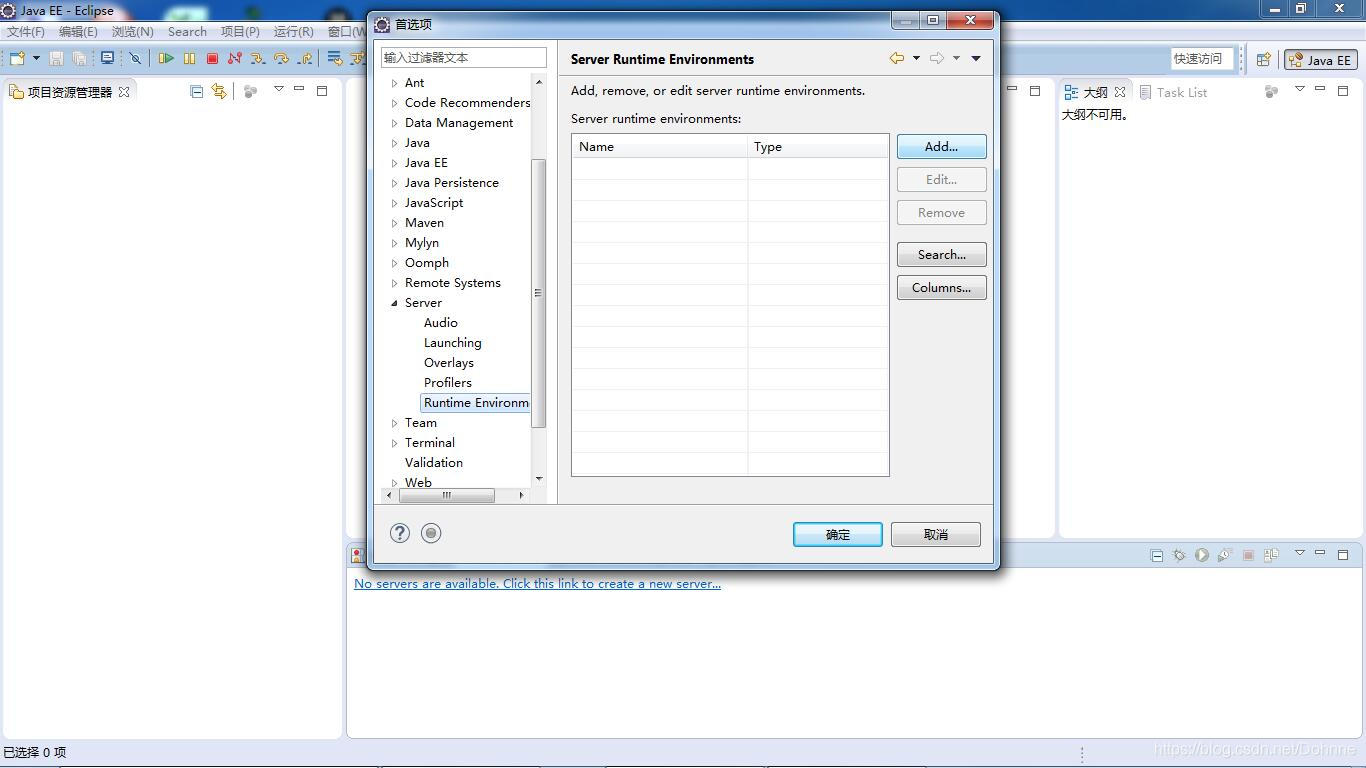Click the Open Perspective icon
The image size is (1366, 768).
pyautogui.click(x=1263, y=60)
